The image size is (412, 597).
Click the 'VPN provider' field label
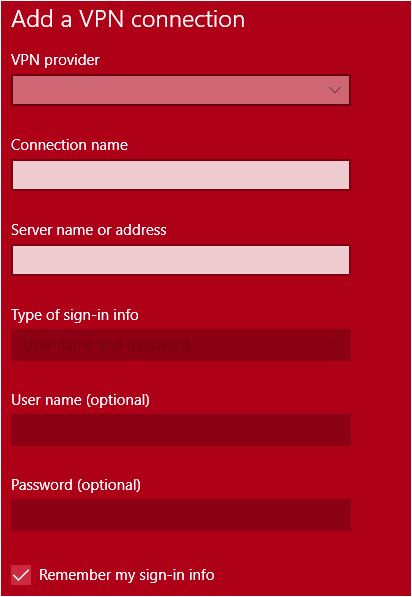(x=55, y=60)
